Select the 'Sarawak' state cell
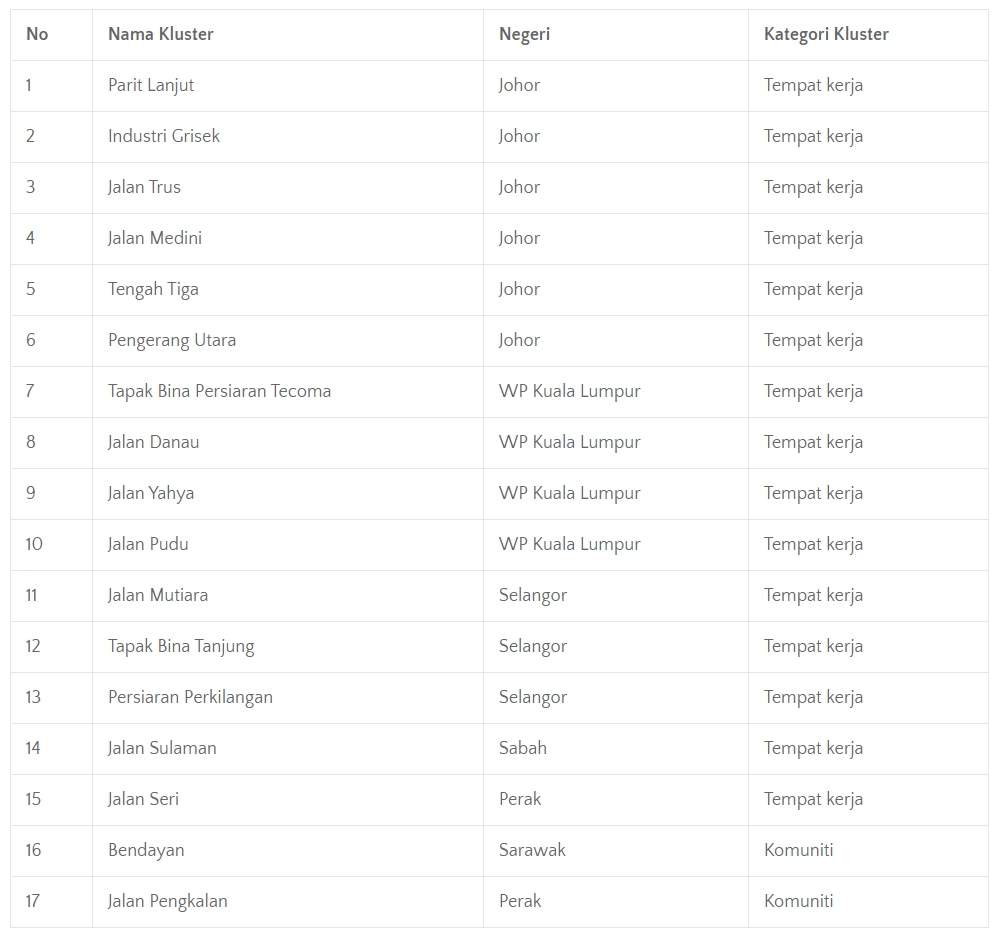The width and height of the screenshot is (1002, 934). (x=532, y=850)
